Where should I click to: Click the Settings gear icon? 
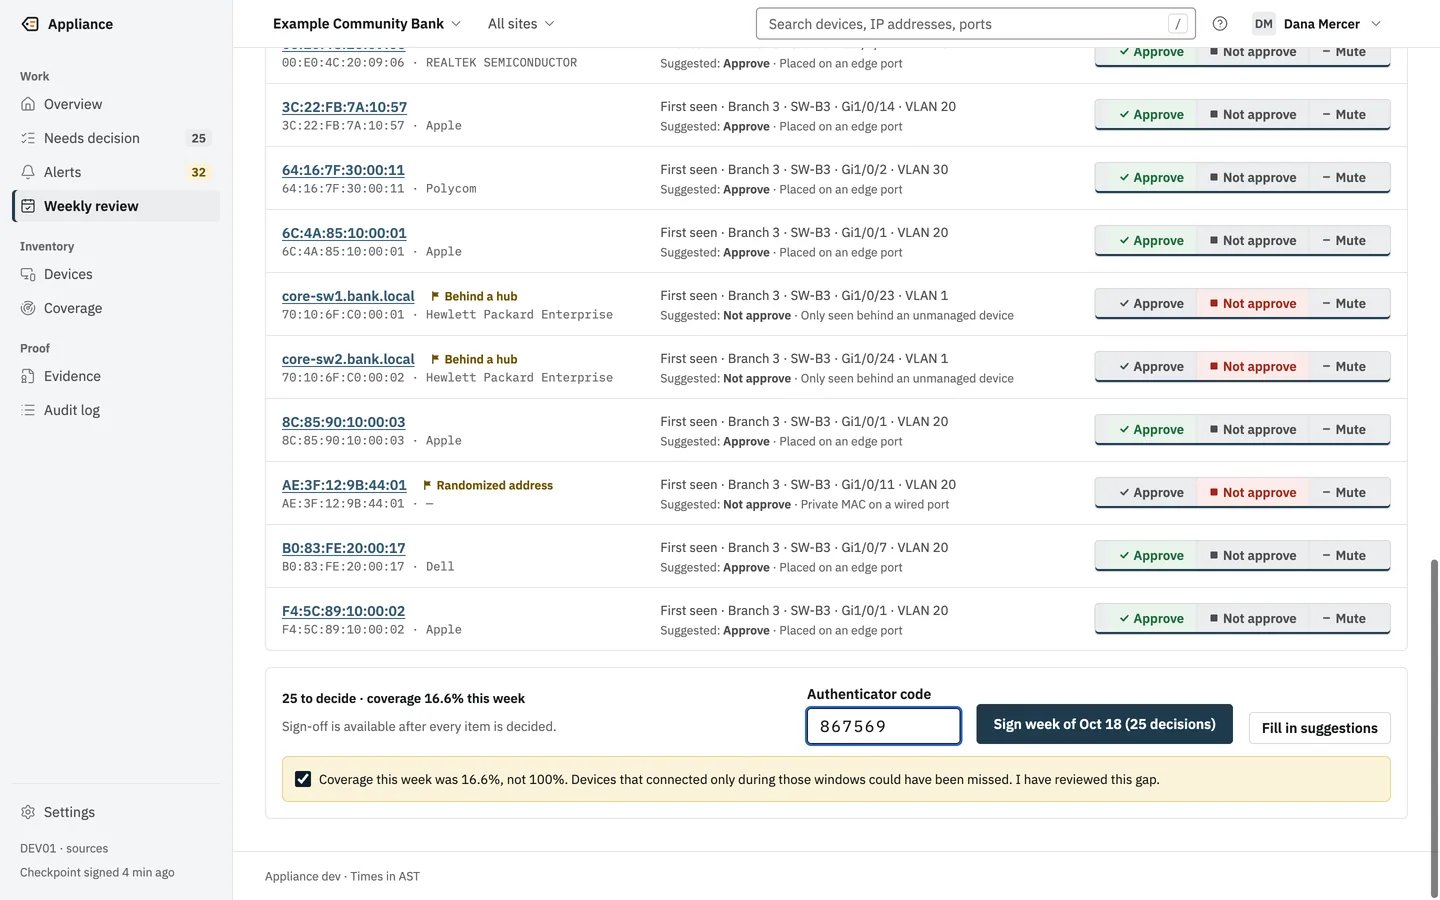pyautogui.click(x=28, y=812)
